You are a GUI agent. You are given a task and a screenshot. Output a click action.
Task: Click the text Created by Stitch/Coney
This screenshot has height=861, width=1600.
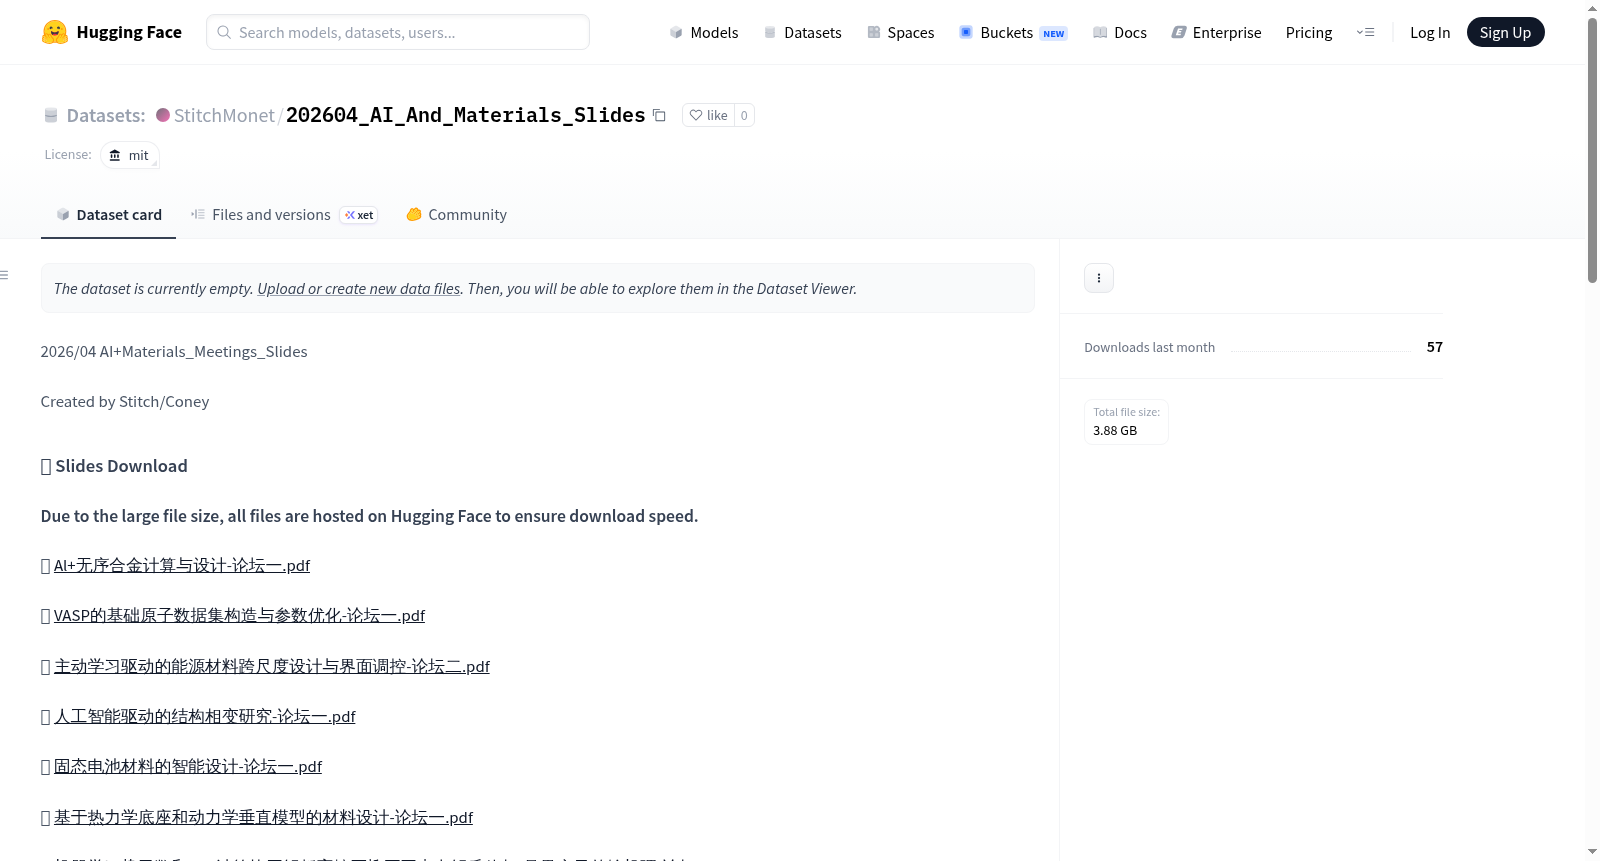(125, 402)
